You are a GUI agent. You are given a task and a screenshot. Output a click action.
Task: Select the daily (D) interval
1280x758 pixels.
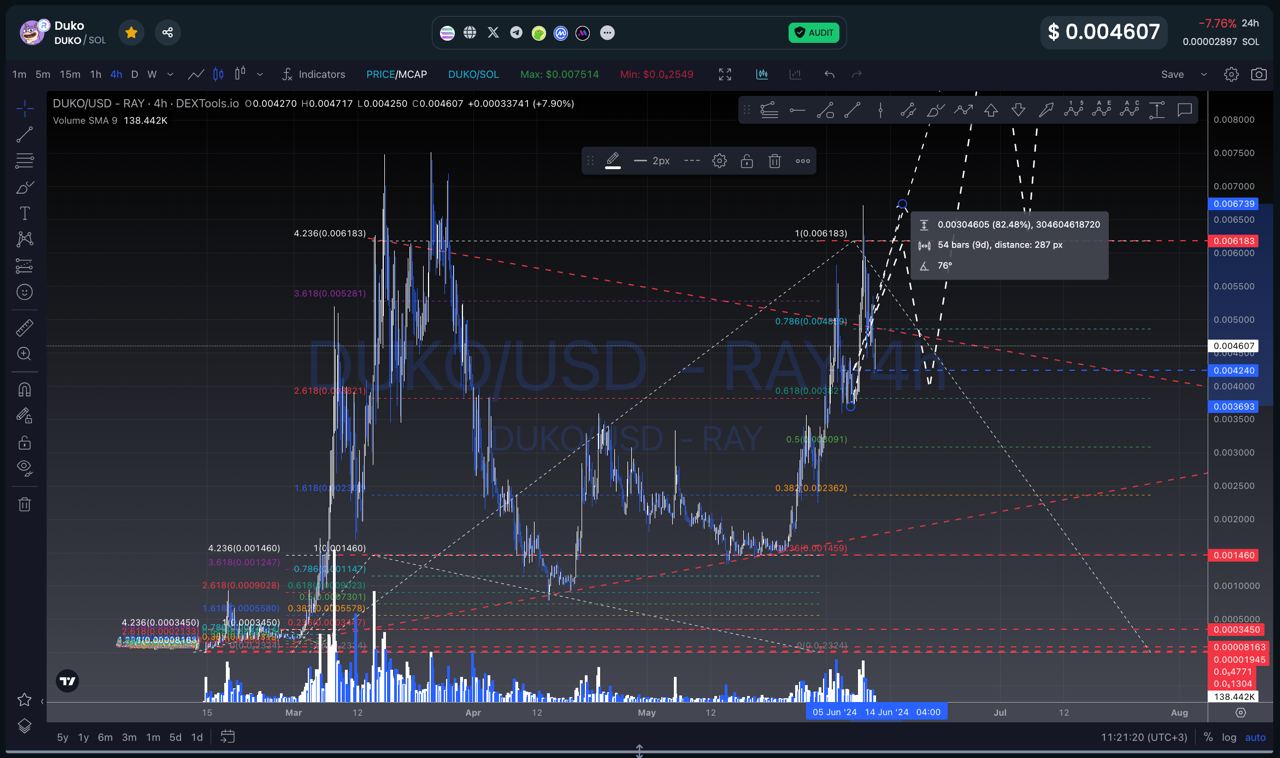tap(135, 74)
